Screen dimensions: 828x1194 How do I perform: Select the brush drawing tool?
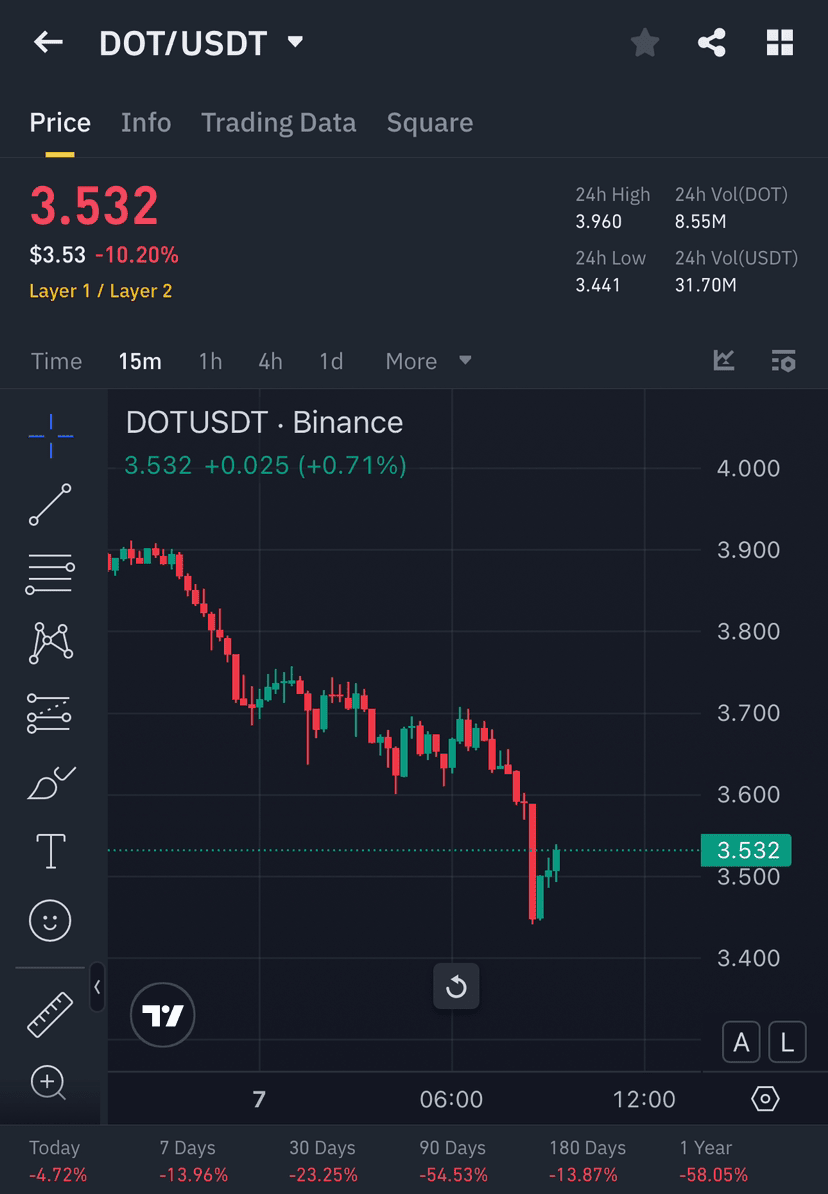pos(50,783)
